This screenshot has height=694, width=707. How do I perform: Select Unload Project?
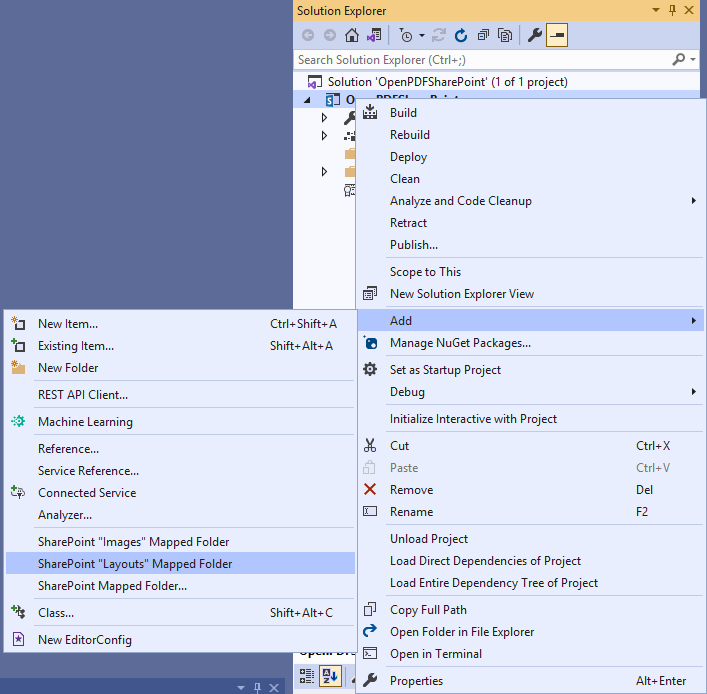click(x=530, y=539)
